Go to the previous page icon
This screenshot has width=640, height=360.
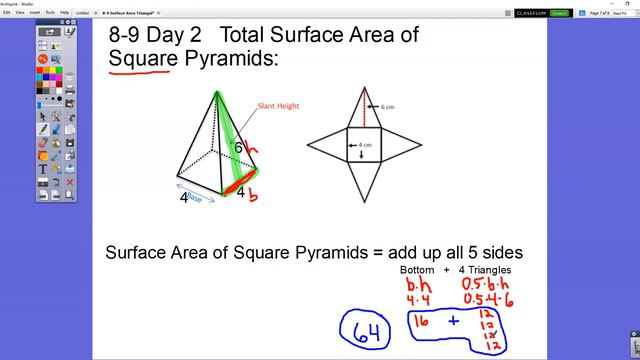(42, 195)
